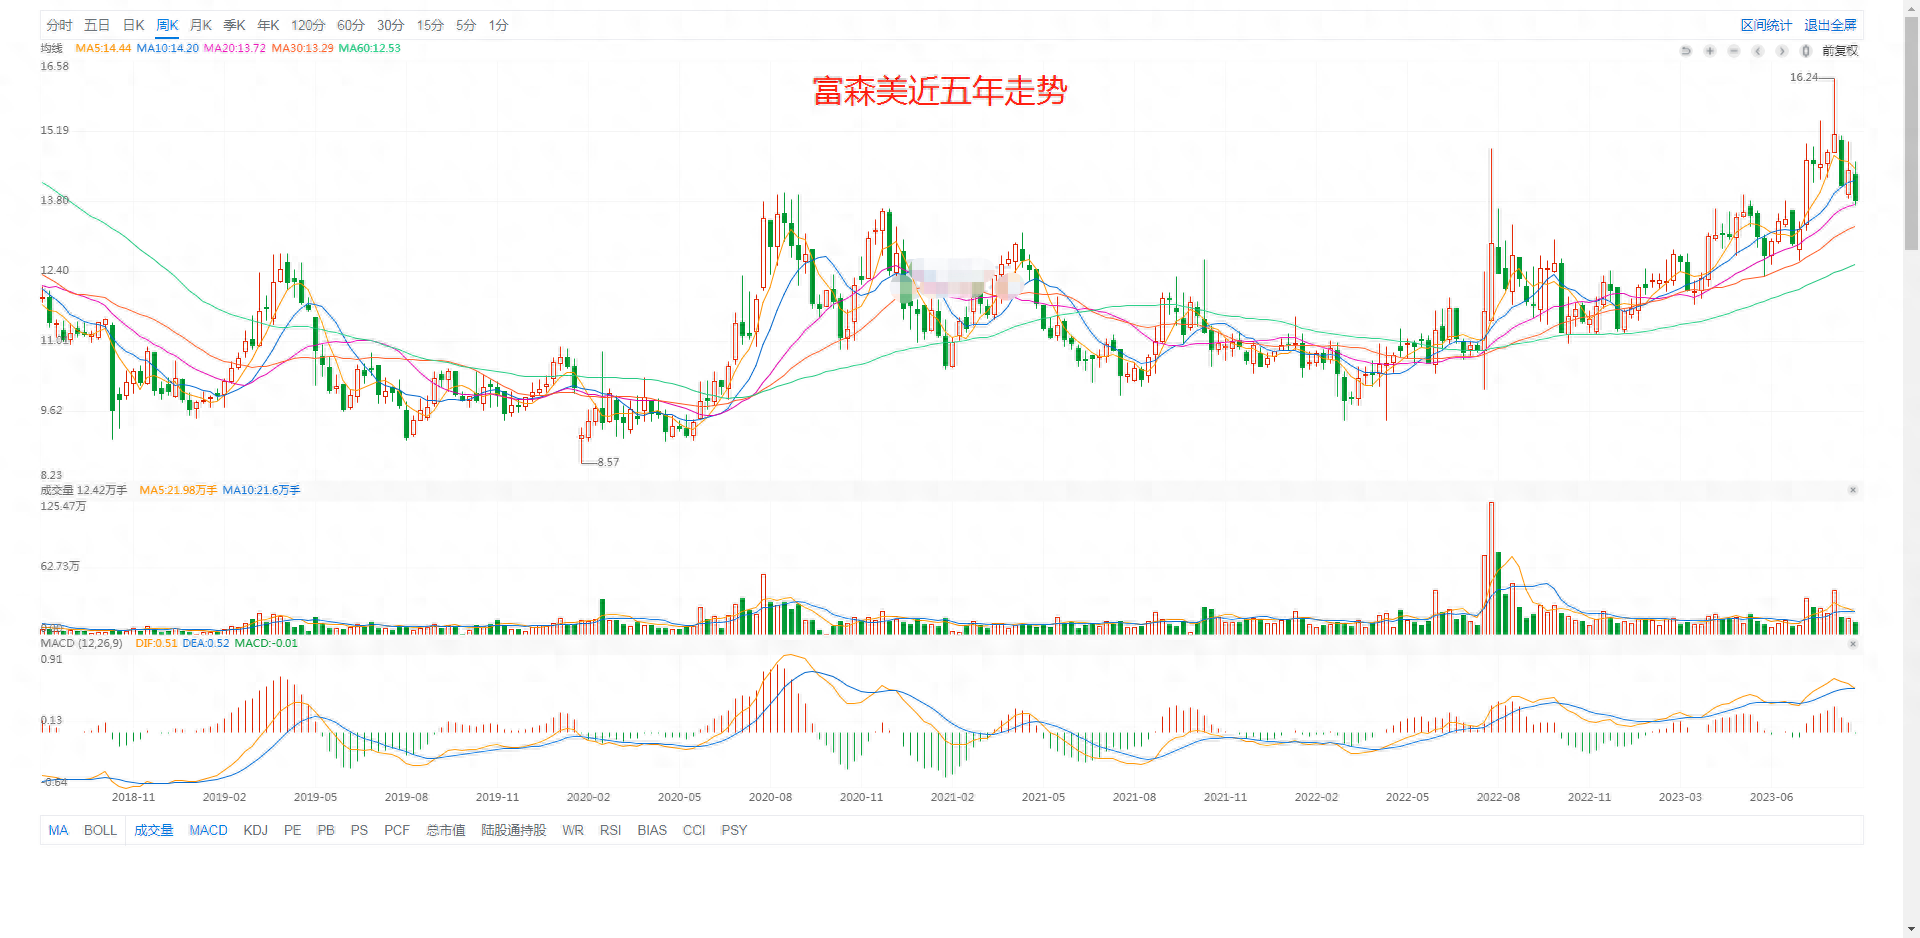Enable the 陆股通持股 indicator
This screenshot has height=938, width=1920.
pyautogui.click(x=514, y=830)
